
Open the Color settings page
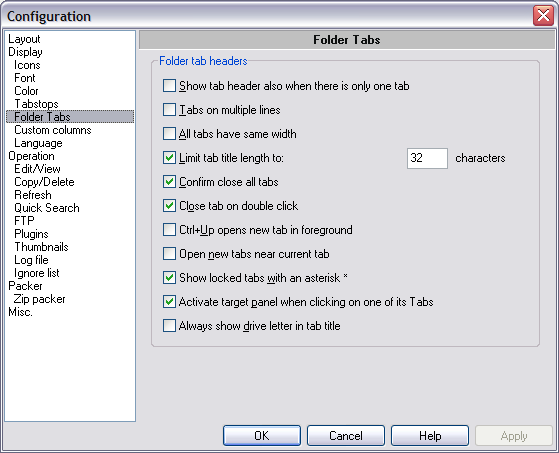[x=26, y=91]
